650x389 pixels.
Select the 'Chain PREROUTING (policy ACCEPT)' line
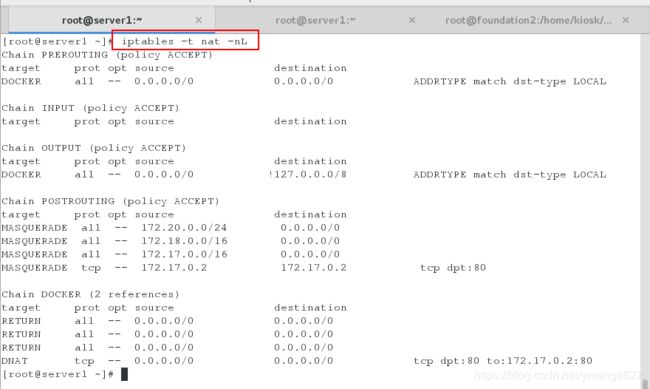tap(107, 55)
